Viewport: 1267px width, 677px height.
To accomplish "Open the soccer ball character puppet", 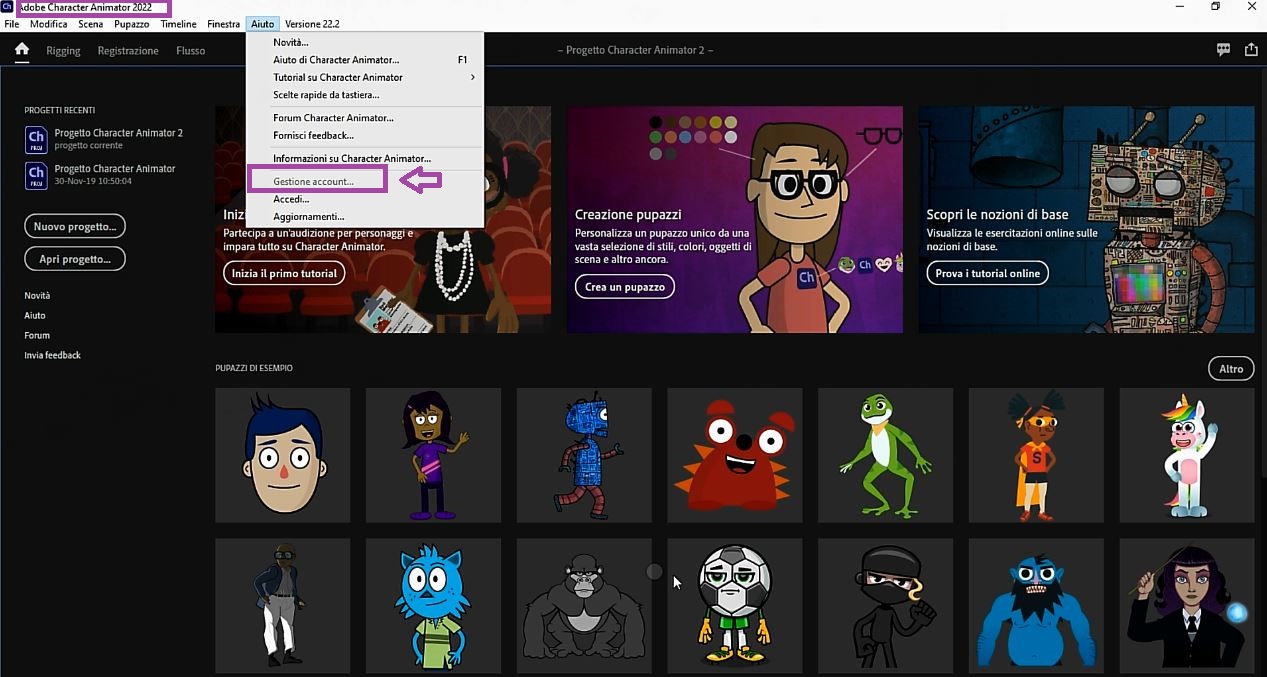I will [735, 606].
